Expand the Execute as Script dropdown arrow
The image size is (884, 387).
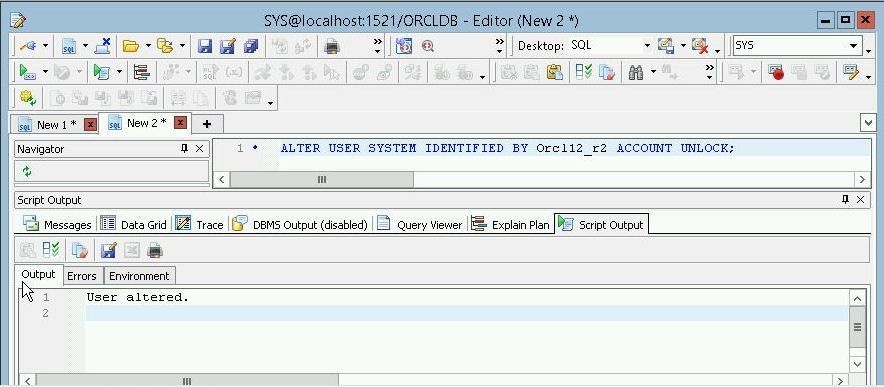pos(119,72)
